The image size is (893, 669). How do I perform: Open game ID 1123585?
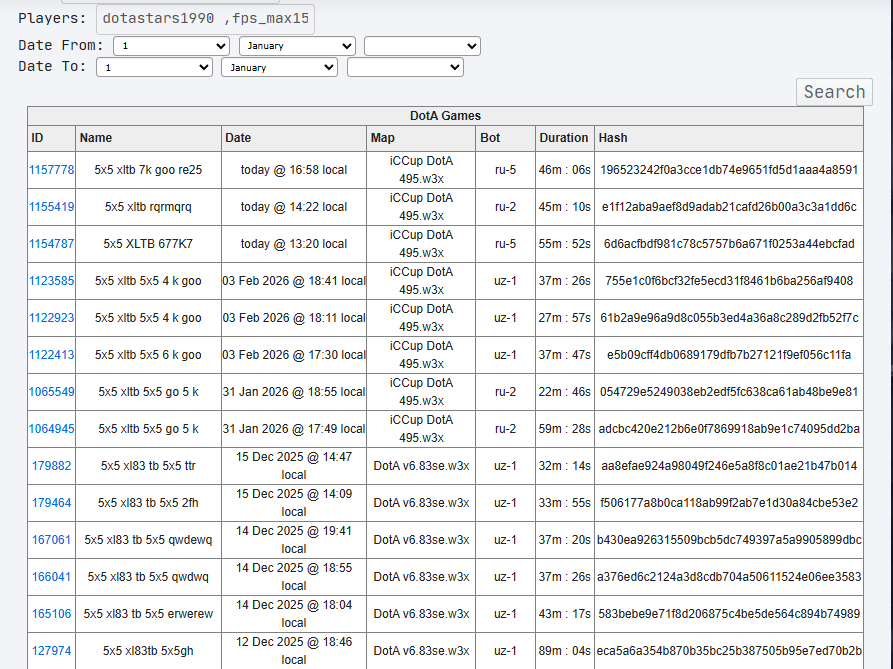[x=51, y=281]
